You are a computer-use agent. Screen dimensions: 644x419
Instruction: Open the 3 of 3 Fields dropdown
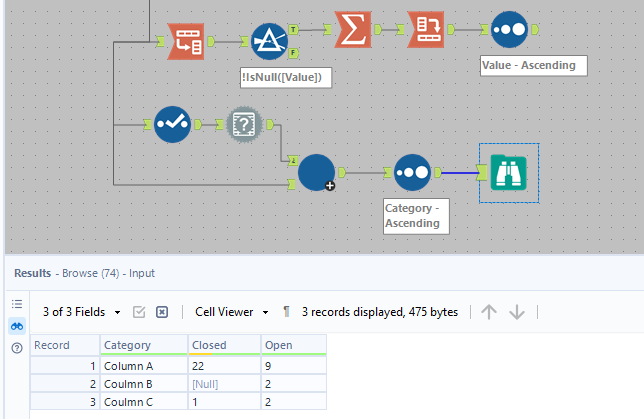tap(82, 312)
